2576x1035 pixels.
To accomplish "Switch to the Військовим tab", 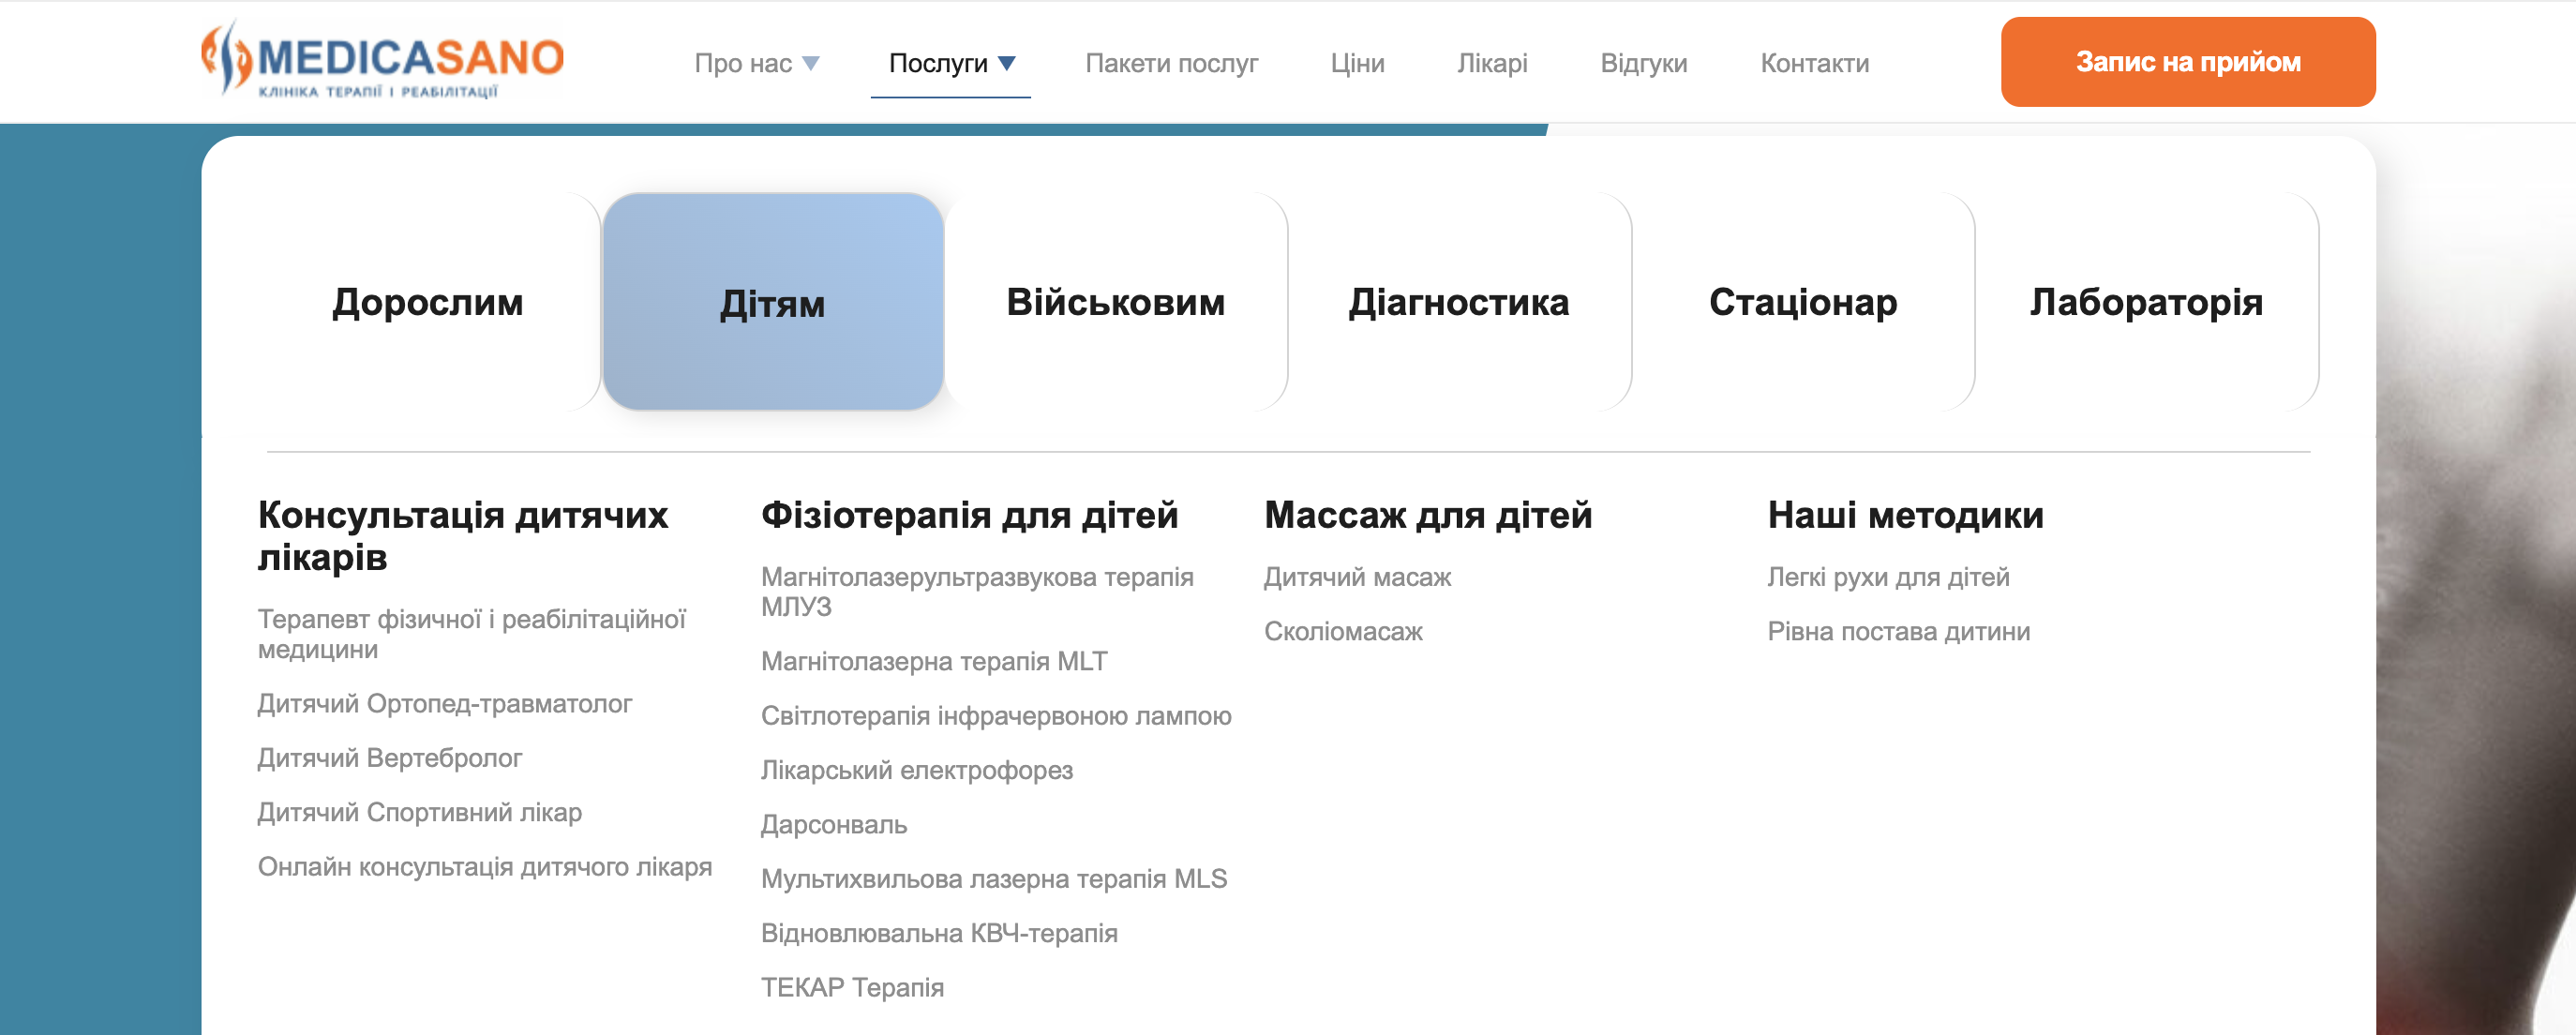I will pos(1115,302).
